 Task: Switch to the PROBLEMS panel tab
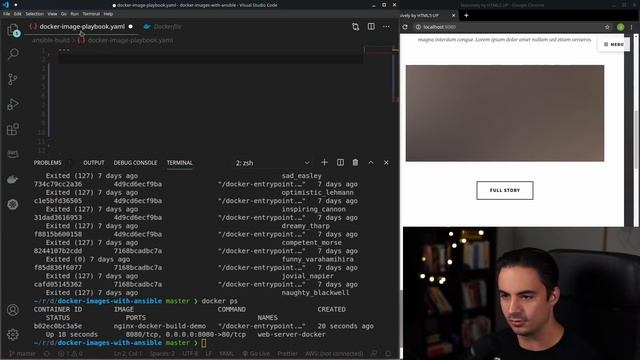coord(47,163)
